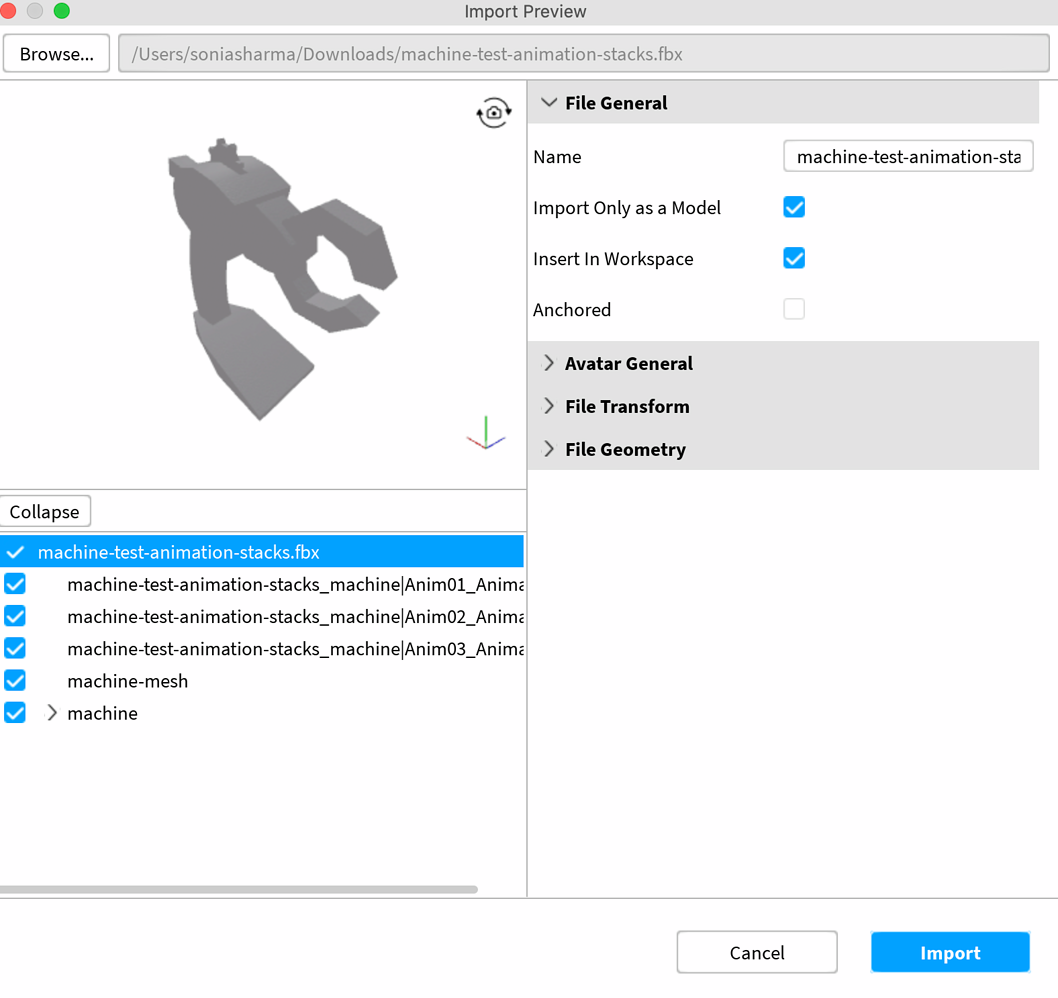Image resolution: width=1058 pixels, height=998 pixels.
Task: Uncheck machine-test-animation-stacks.fbx root checkbox
Action: tap(16, 552)
